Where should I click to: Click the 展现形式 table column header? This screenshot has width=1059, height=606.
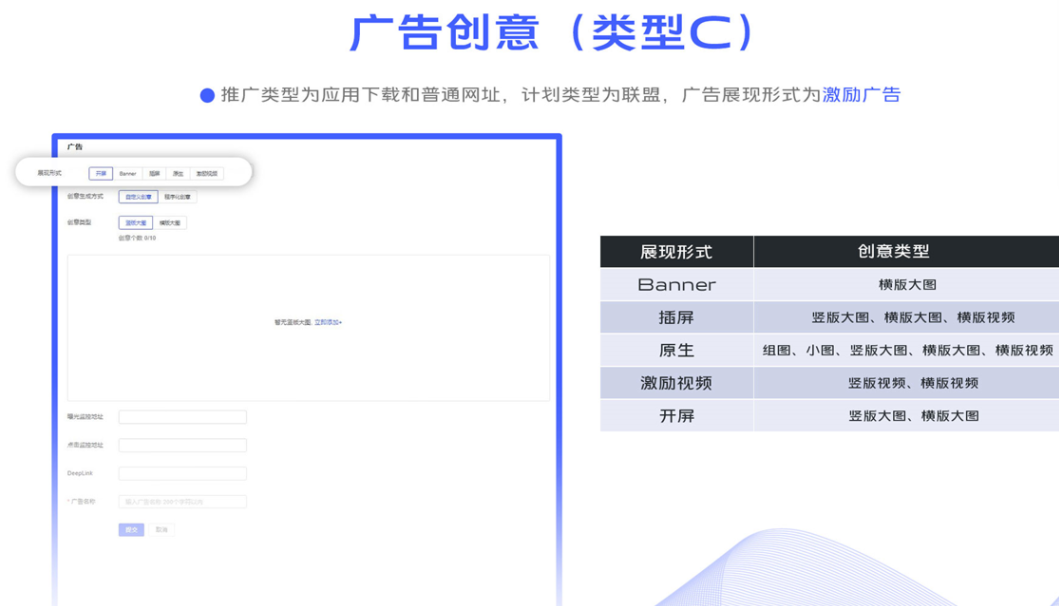coord(676,252)
